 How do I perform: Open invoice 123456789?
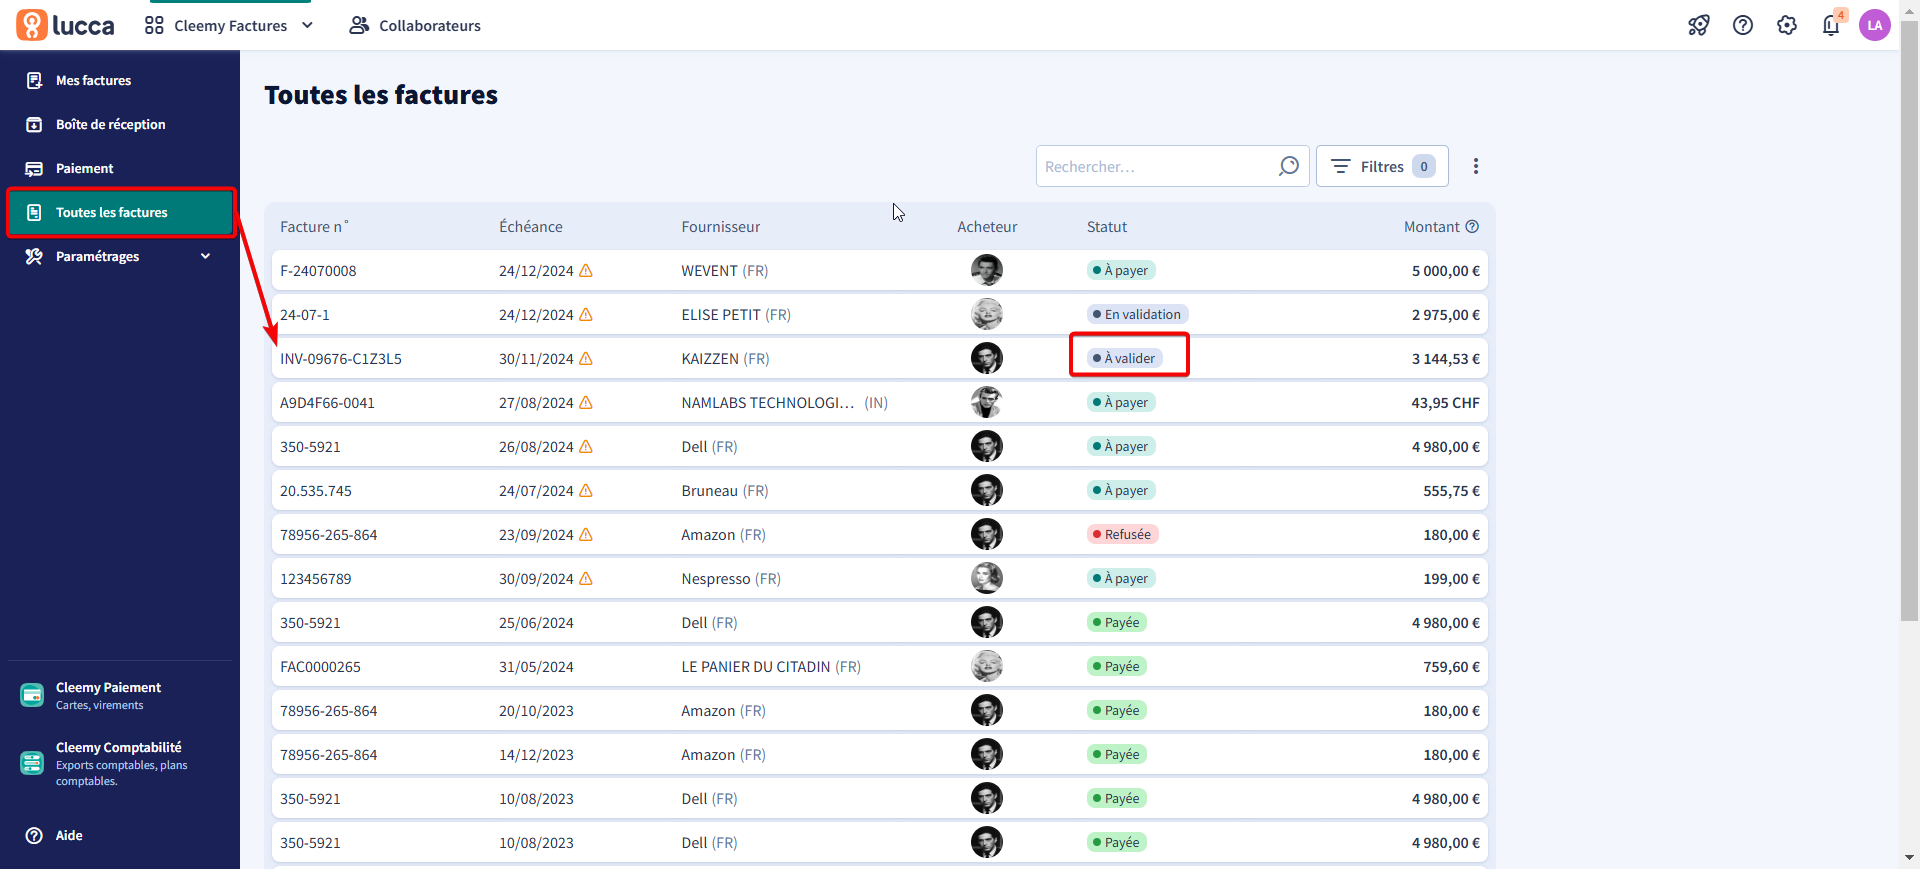[x=316, y=579]
